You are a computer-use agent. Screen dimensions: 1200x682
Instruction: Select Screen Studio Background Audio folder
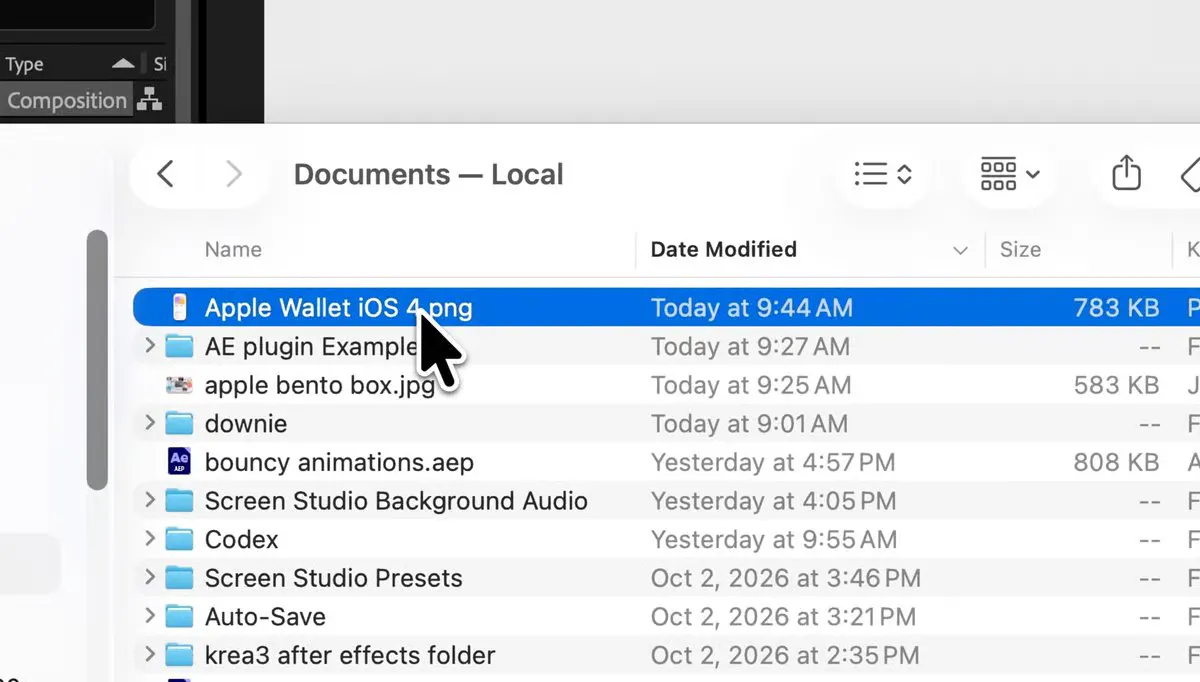[666, 500]
